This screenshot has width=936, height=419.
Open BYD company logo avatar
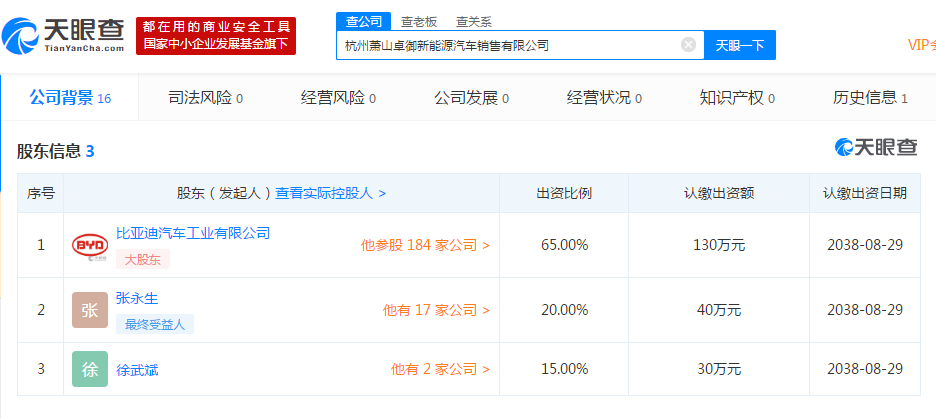[x=90, y=245]
